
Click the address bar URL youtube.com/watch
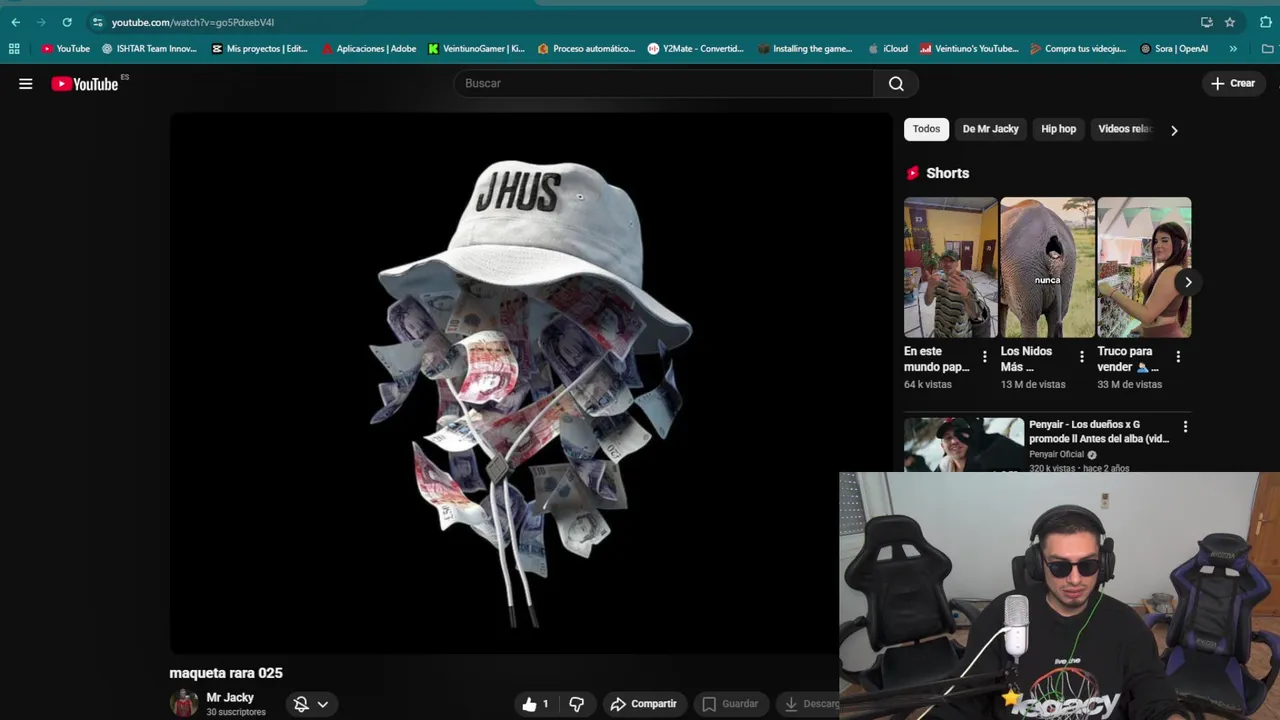coord(192,22)
